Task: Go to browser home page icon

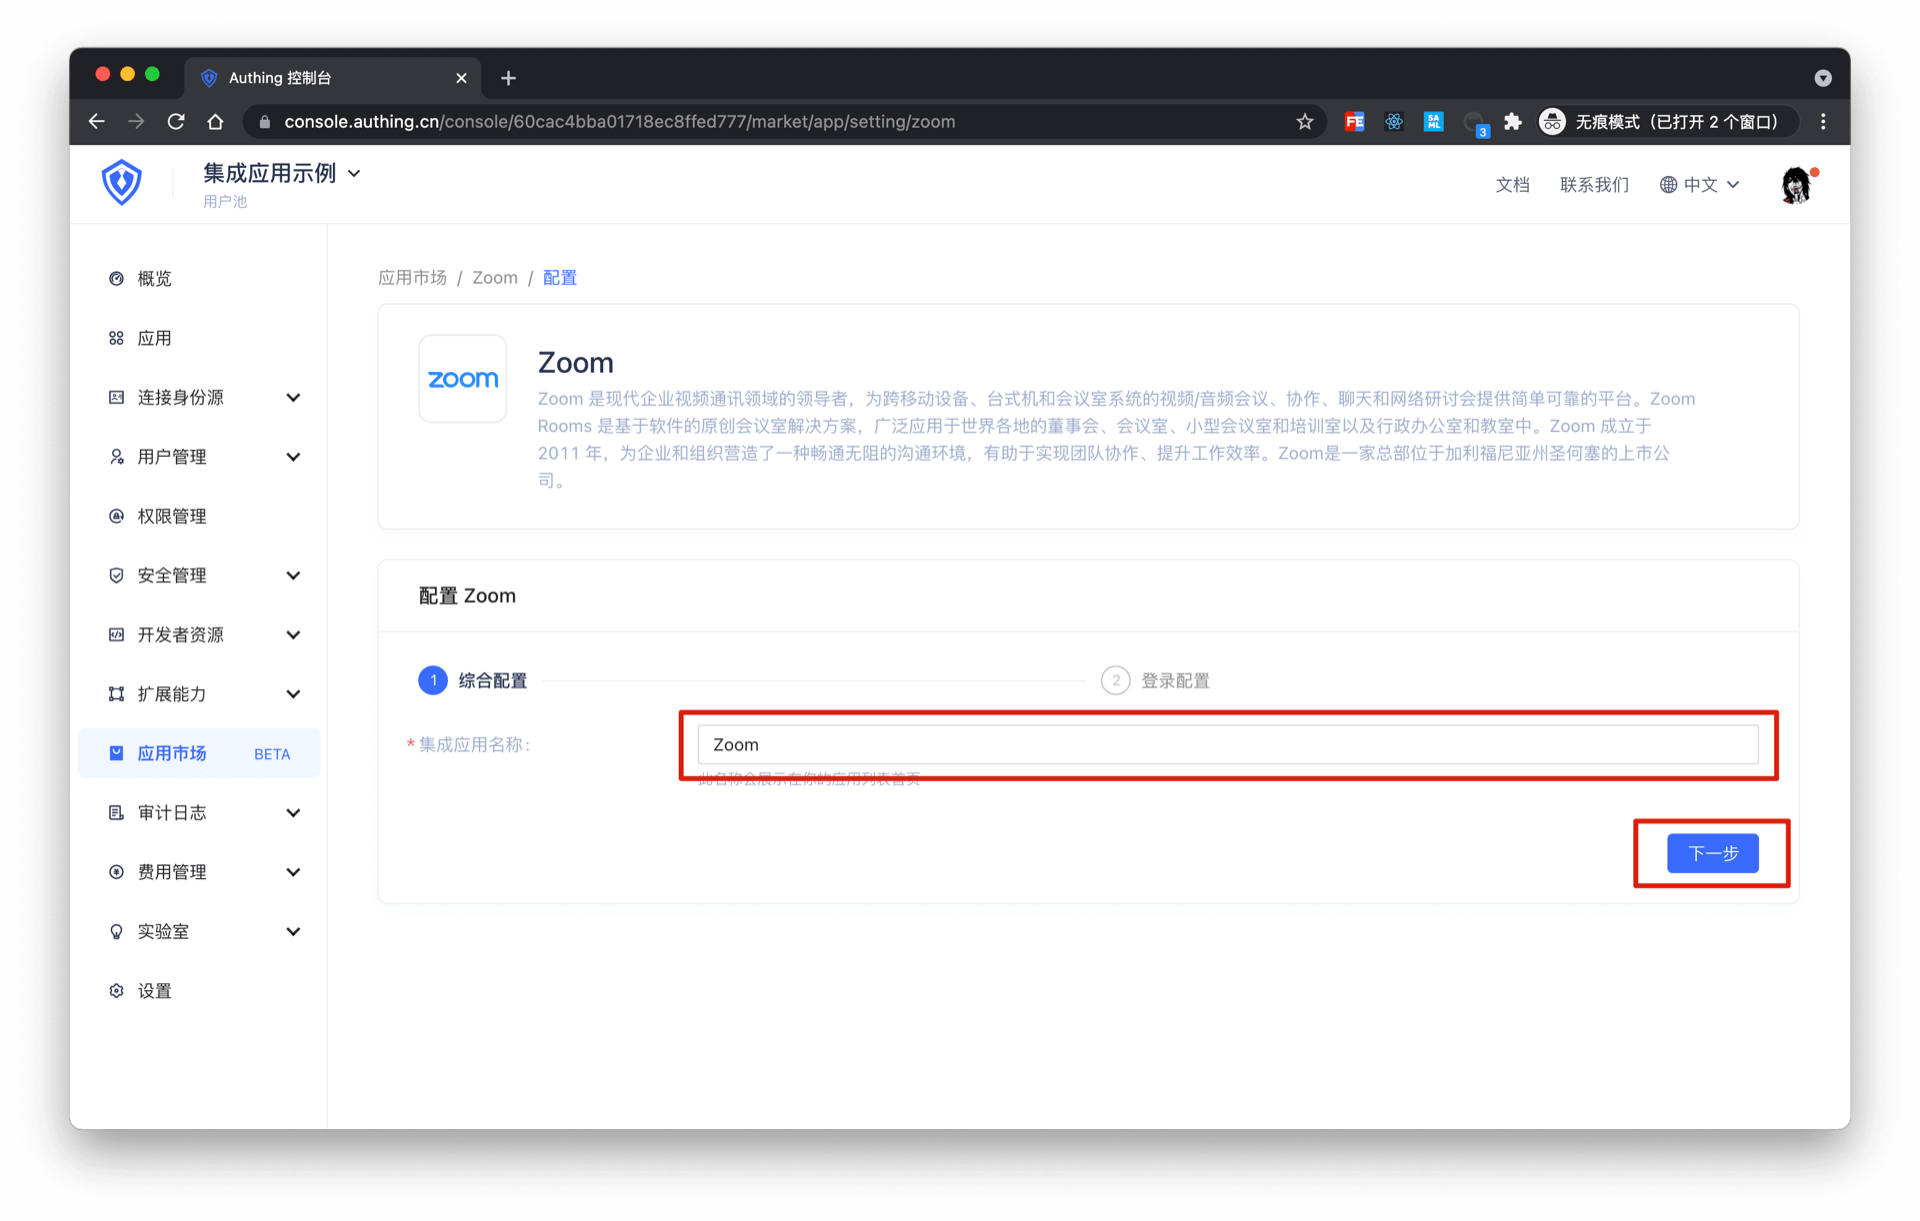Action: (215, 122)
